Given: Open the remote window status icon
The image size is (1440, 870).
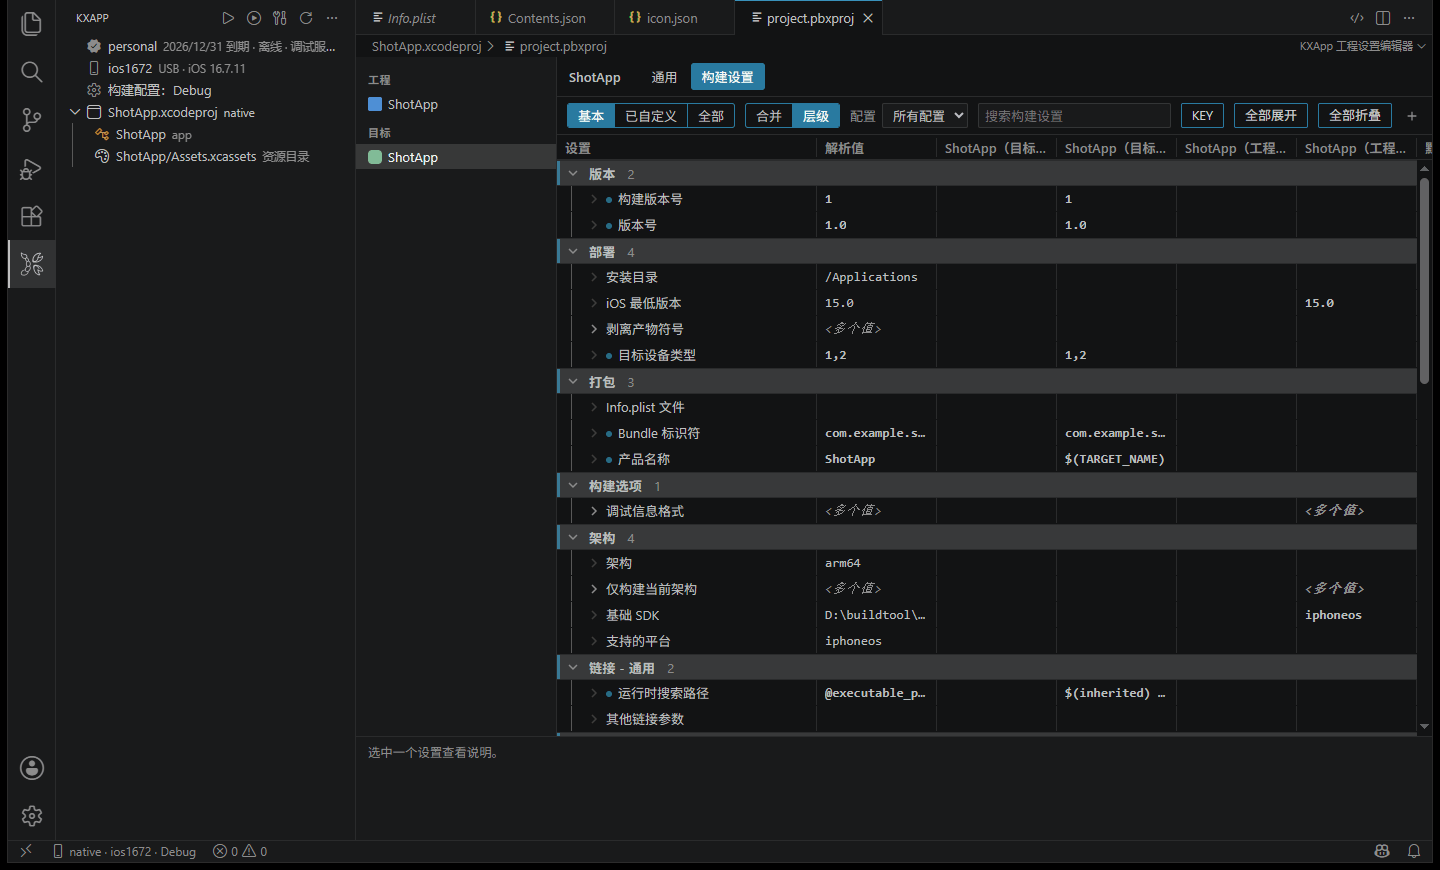Looking at the screenshot, I should (26, 851).
